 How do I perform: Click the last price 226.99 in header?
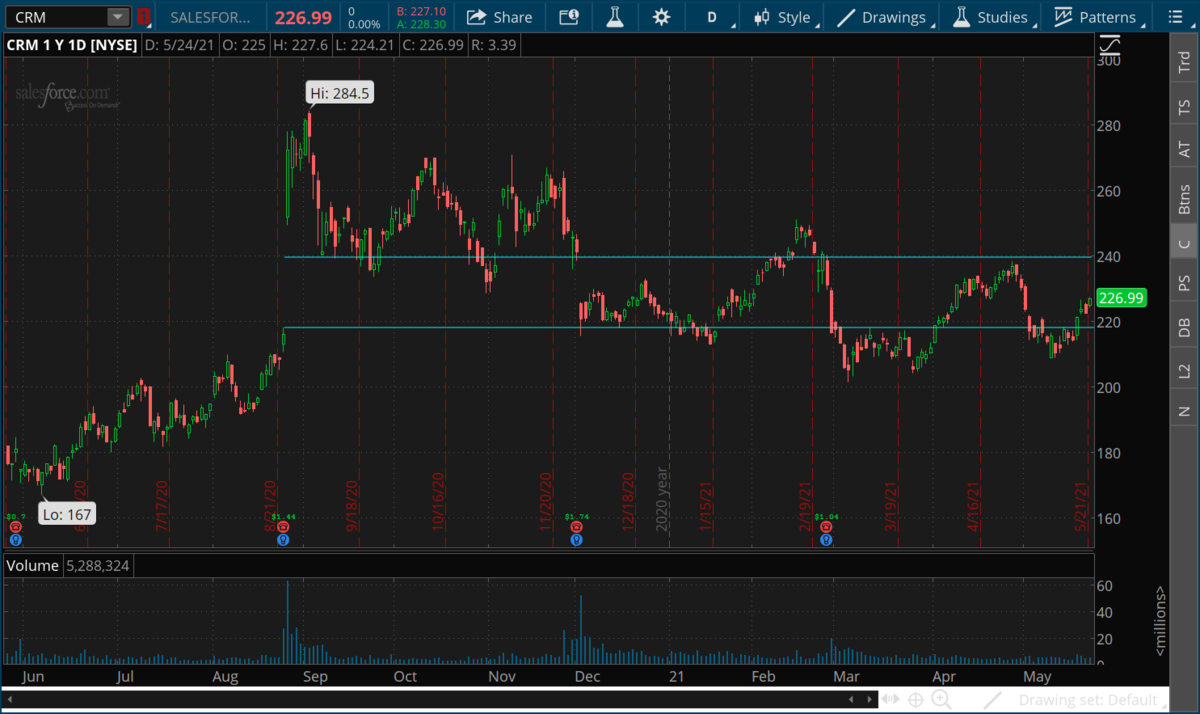point(303,17)
